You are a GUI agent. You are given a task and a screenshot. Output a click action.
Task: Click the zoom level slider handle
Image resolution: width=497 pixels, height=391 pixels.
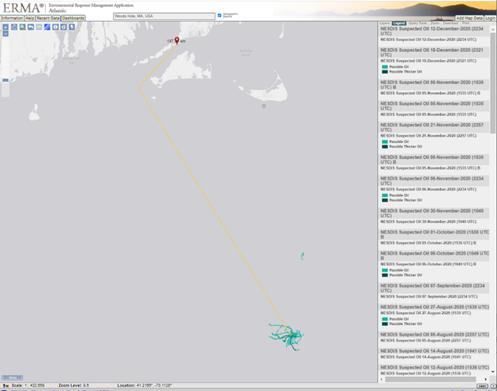tap(5, 80)
